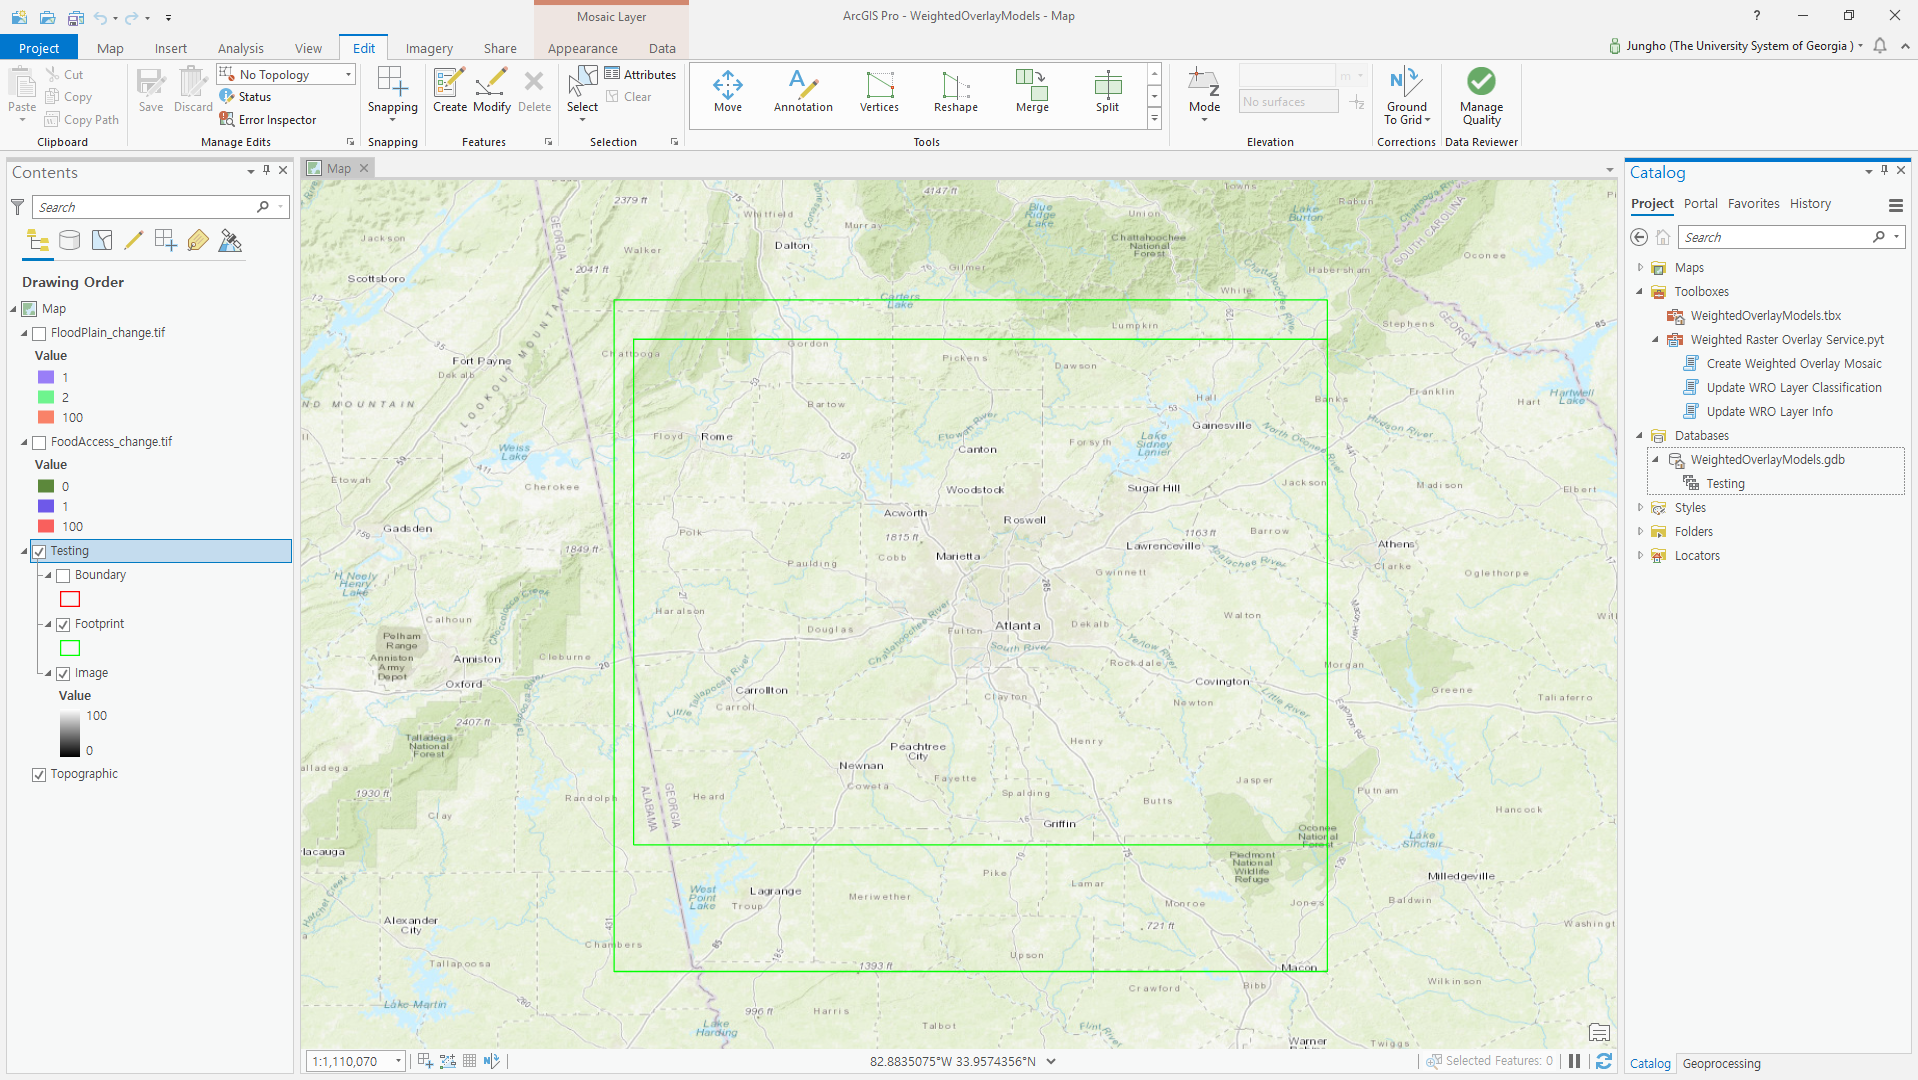Open Ground To Grid dropdown
Image resolution: width=1918 pixels, height=1080 pixels.
1407,96
